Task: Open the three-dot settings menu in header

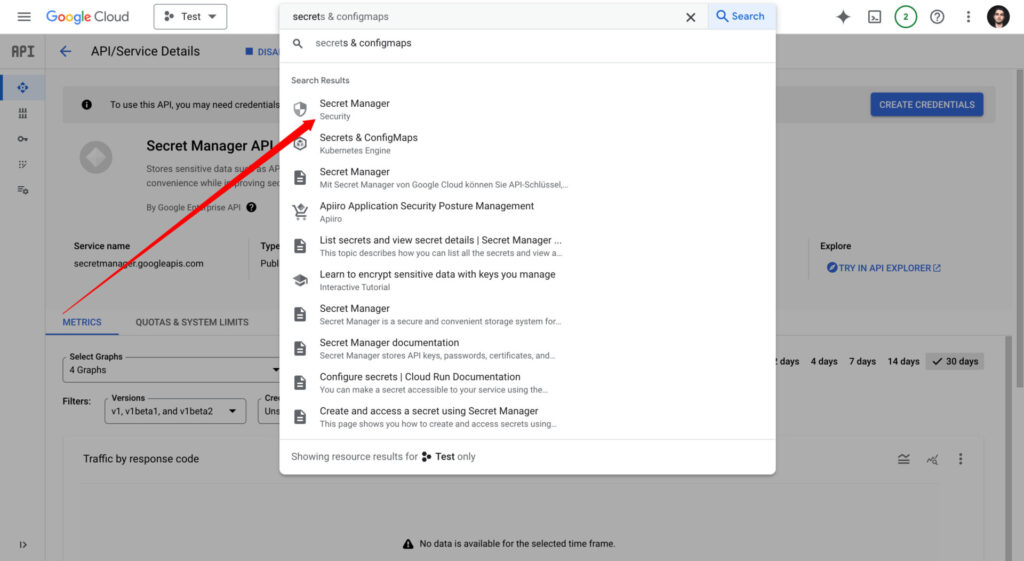Action: pos(968,17)
